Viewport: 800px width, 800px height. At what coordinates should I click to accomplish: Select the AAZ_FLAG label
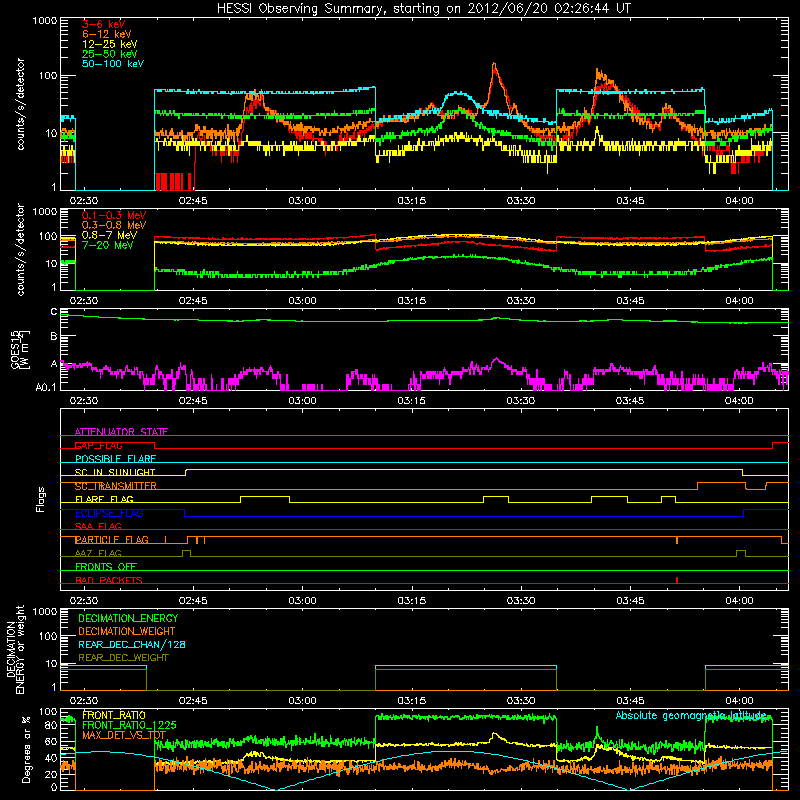click(x=98, y=553)
